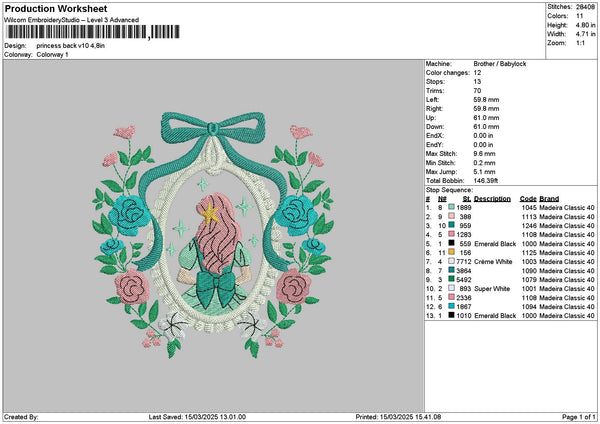Viewport: 600px width, 424px height.
Task: Select the pink swatch beside 1283 stitches
Action: click(451, 235)
